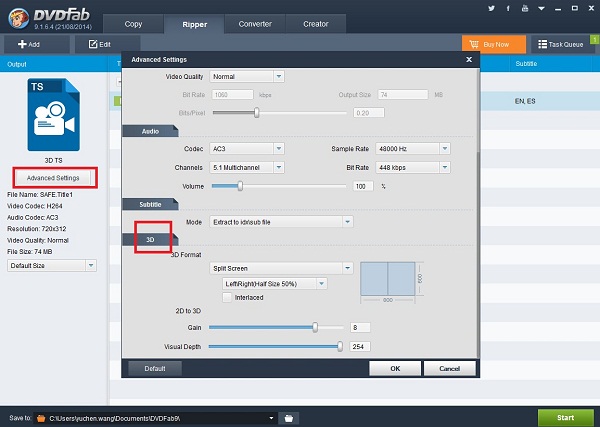Open Left/Right Half Size dropdown
This screenshot has width=600, height=427.
(274, 284)
